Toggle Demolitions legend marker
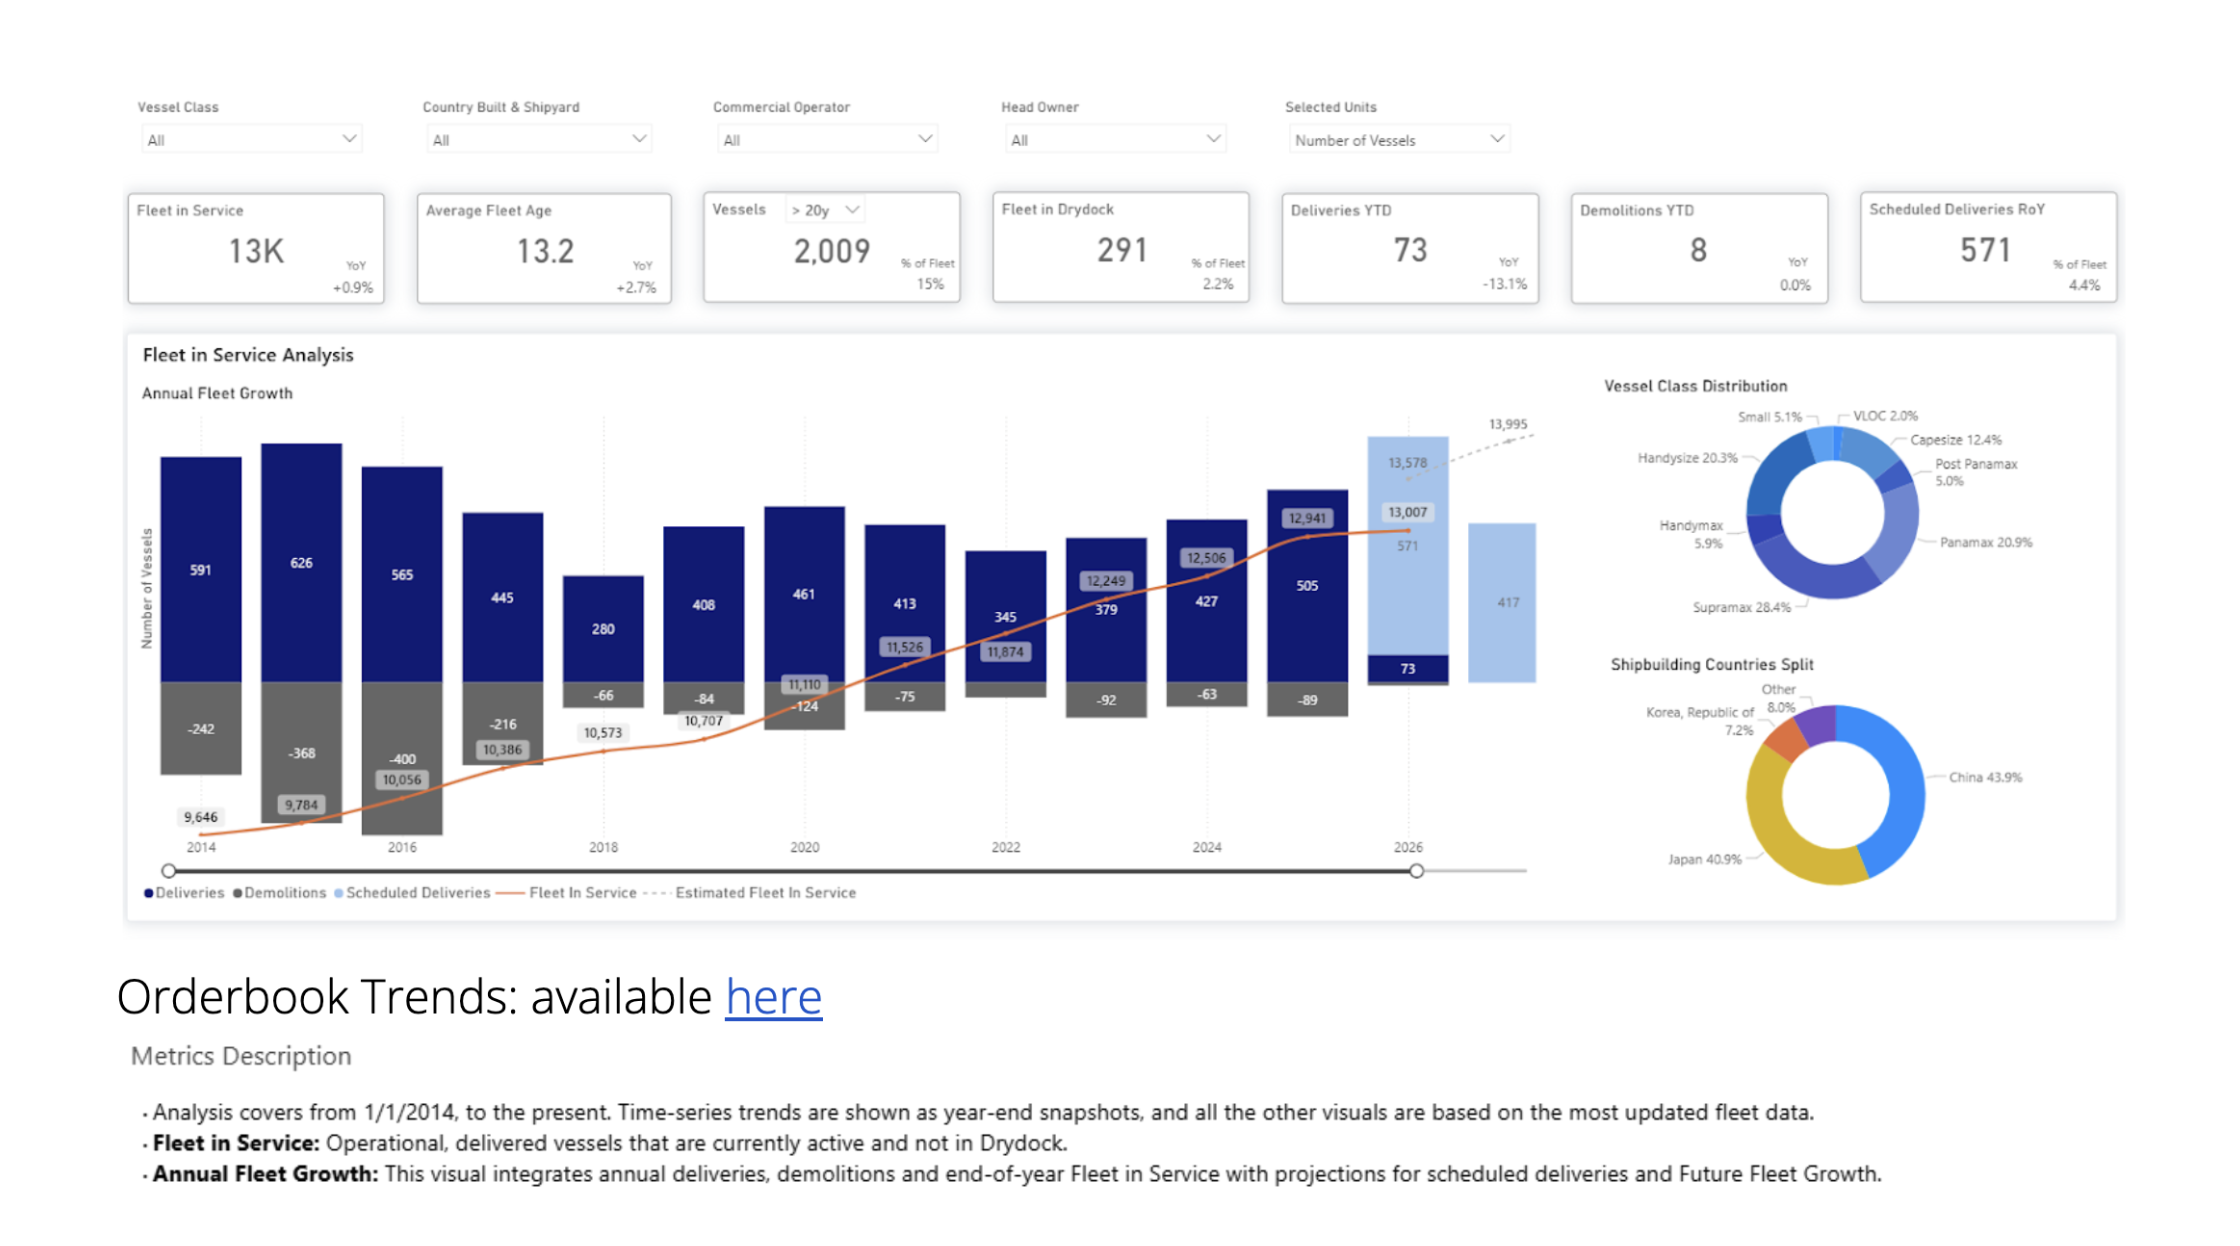Image resolution: width=2240 pixels, height=1246 pixels. coord(238,893)
